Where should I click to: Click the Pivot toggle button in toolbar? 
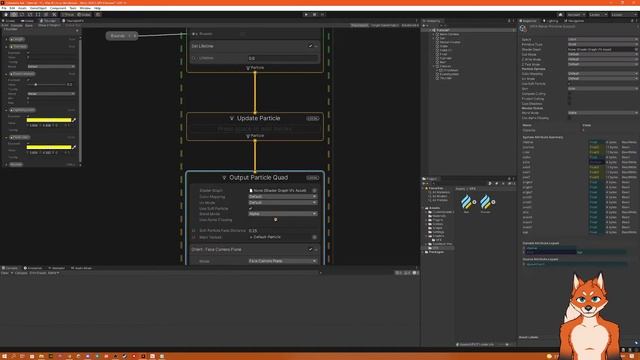click(x=68, y=14)
